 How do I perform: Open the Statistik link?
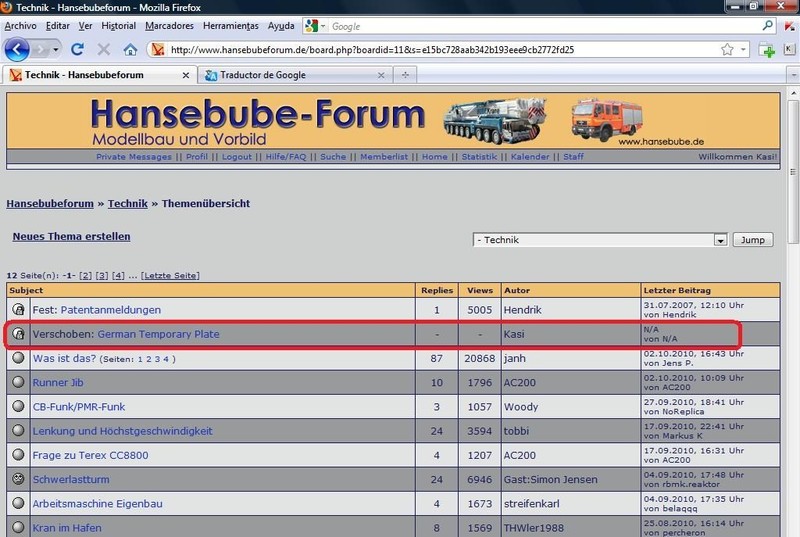tap(479, 157)
